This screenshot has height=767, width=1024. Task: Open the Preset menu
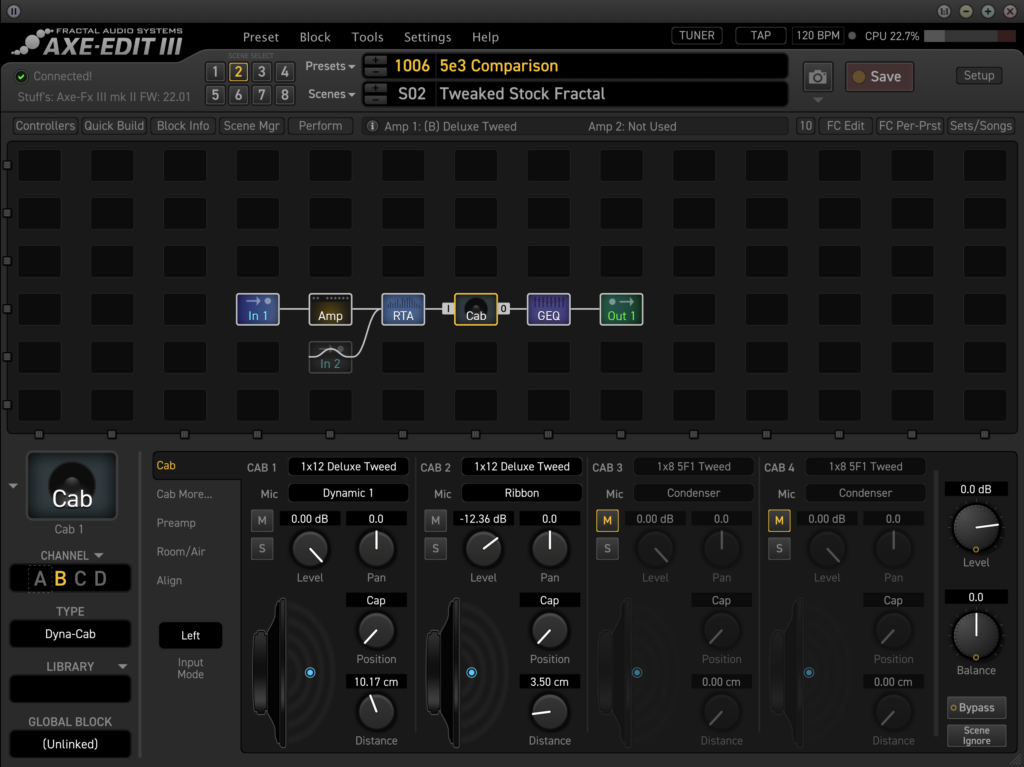coord(261,37)
